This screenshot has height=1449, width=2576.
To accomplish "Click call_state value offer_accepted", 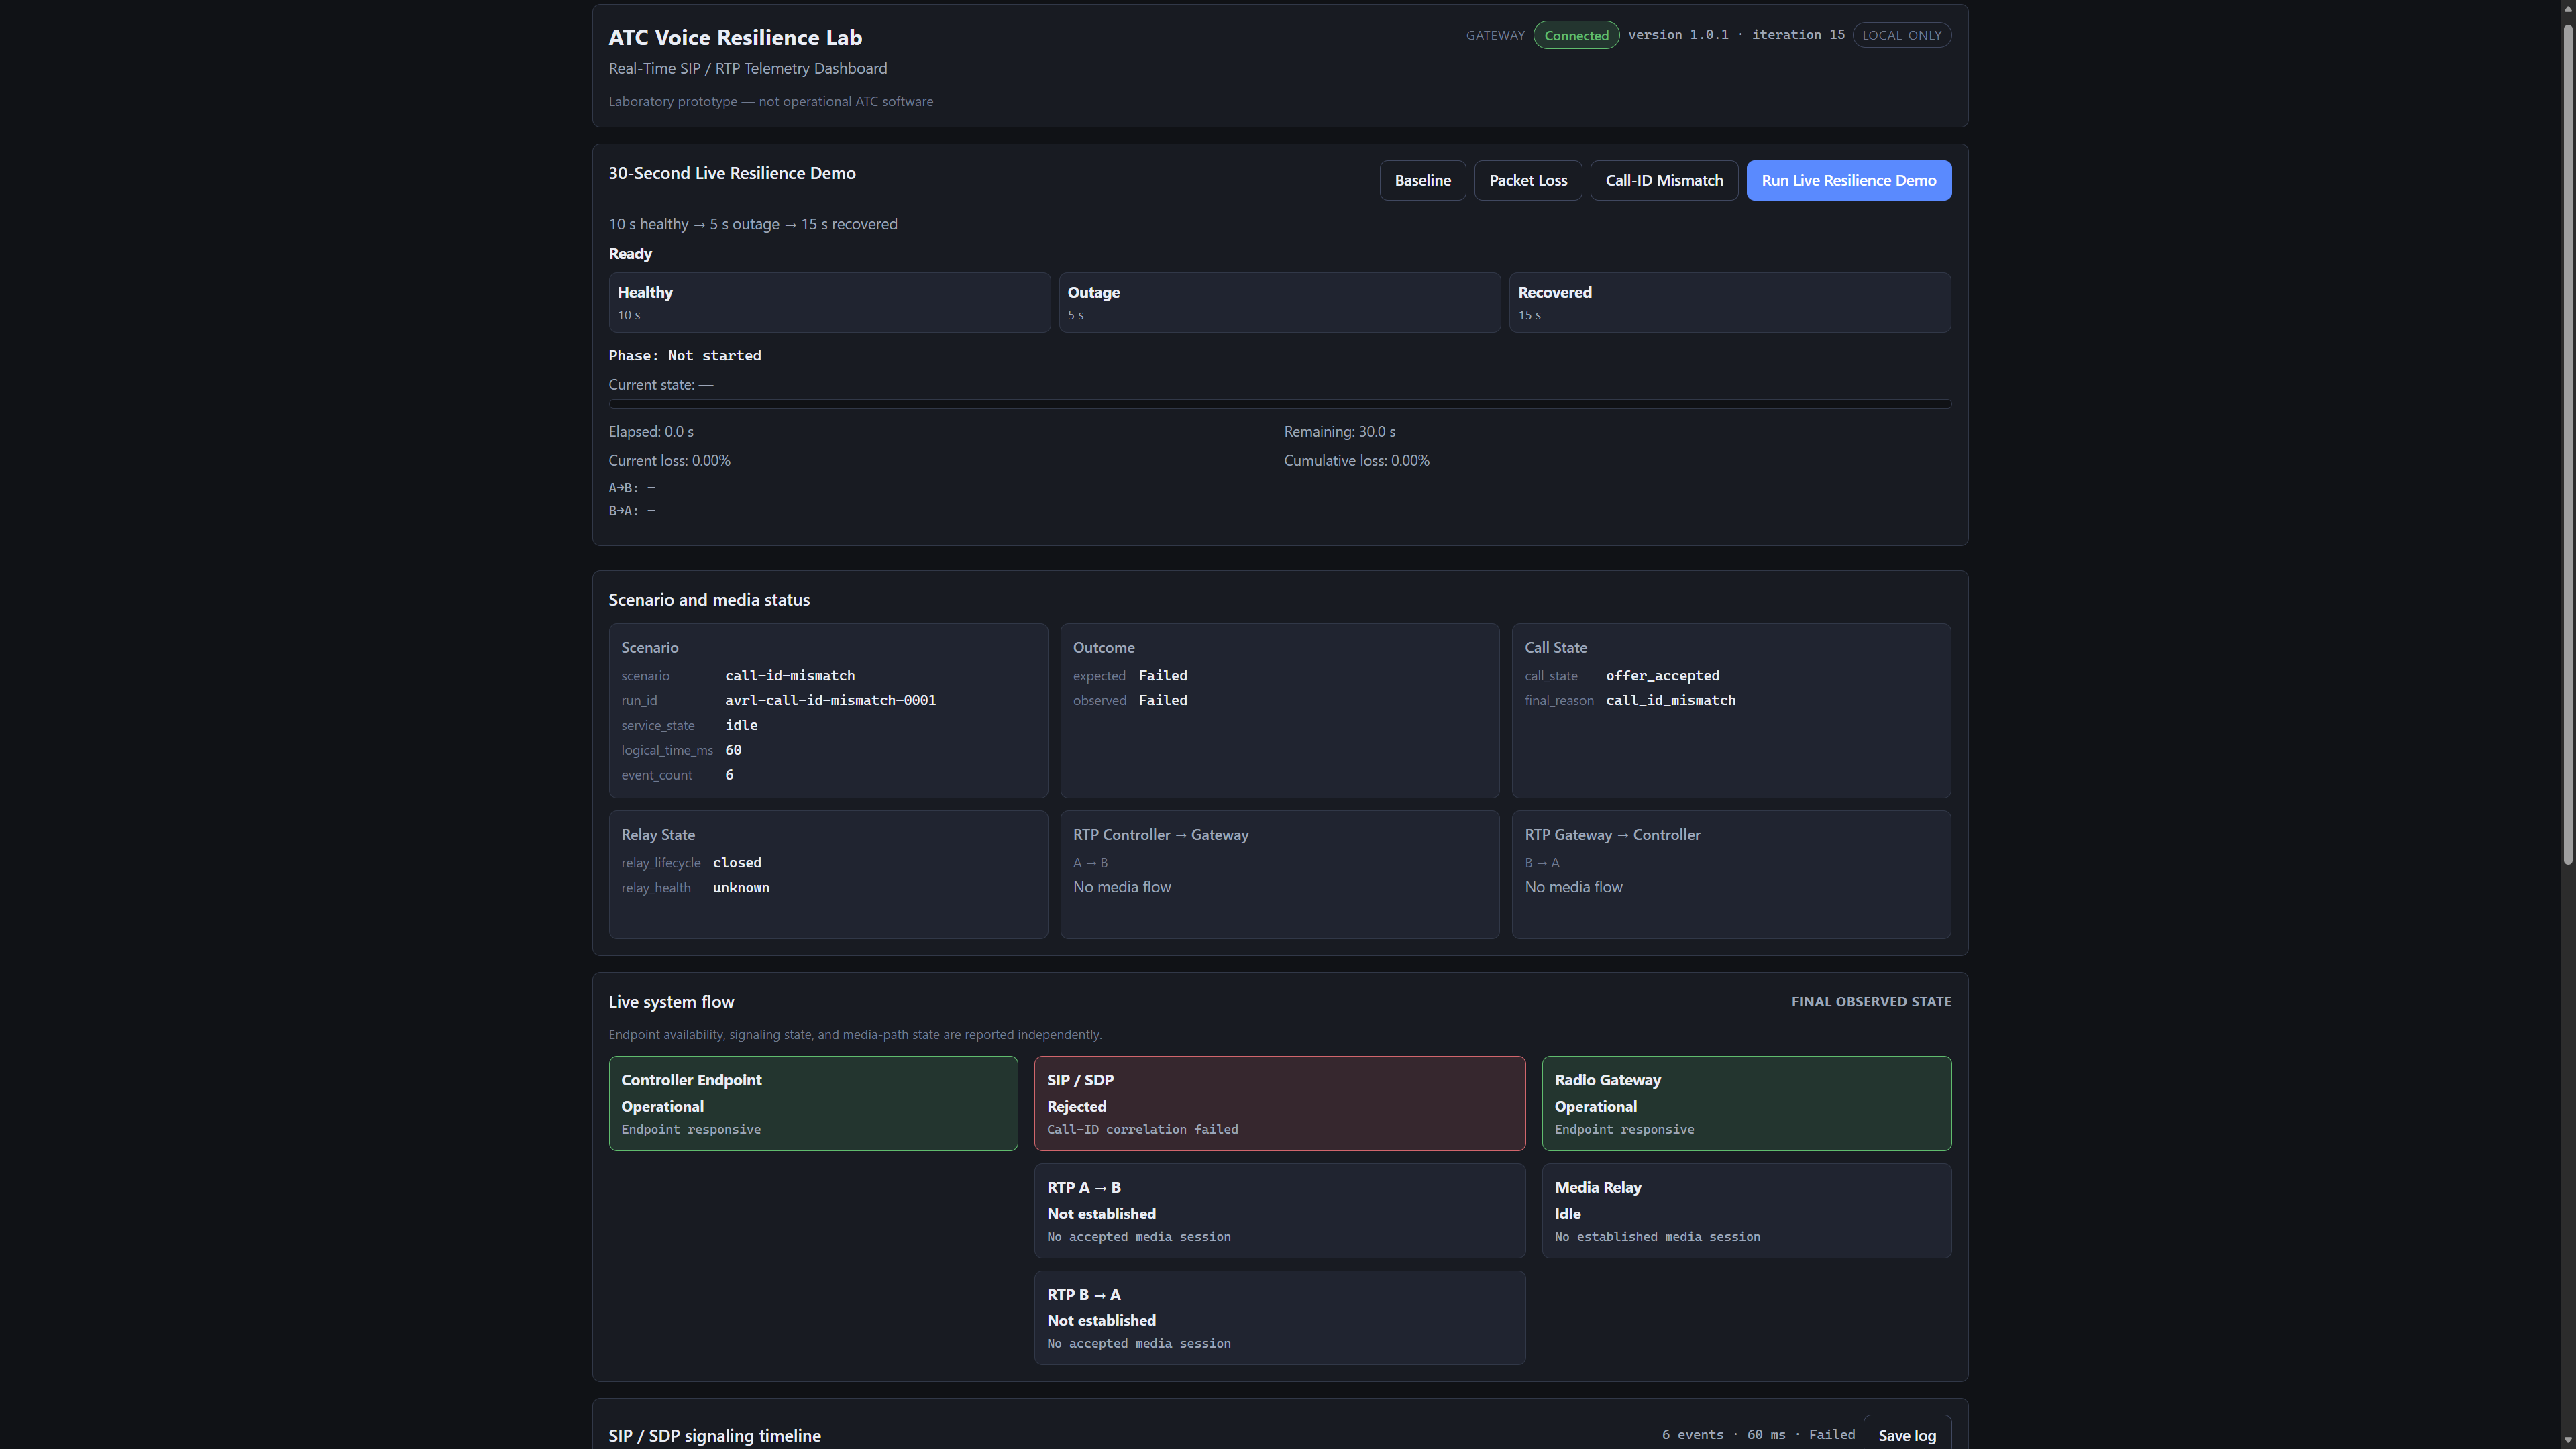I will click(x=1662, y=676).
